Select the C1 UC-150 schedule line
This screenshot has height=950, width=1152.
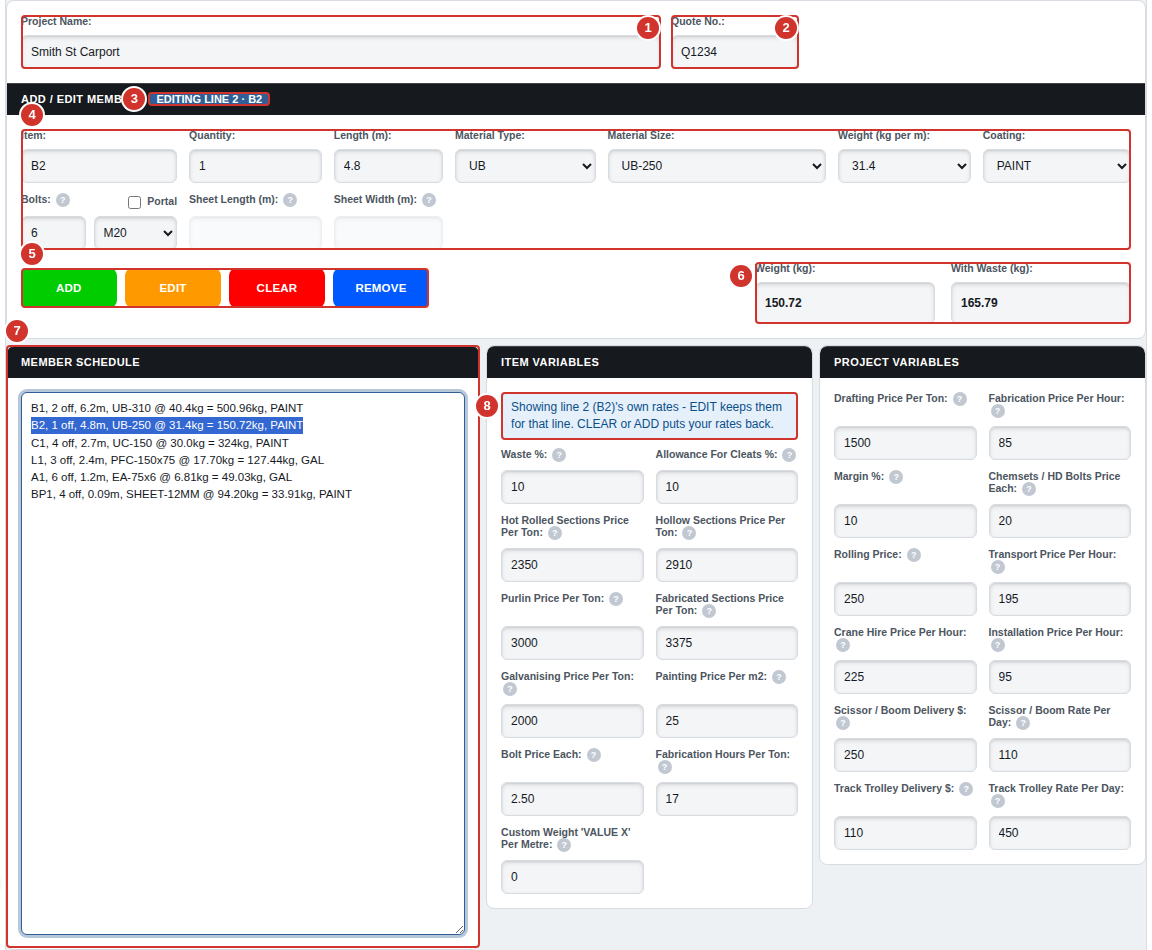159,443
